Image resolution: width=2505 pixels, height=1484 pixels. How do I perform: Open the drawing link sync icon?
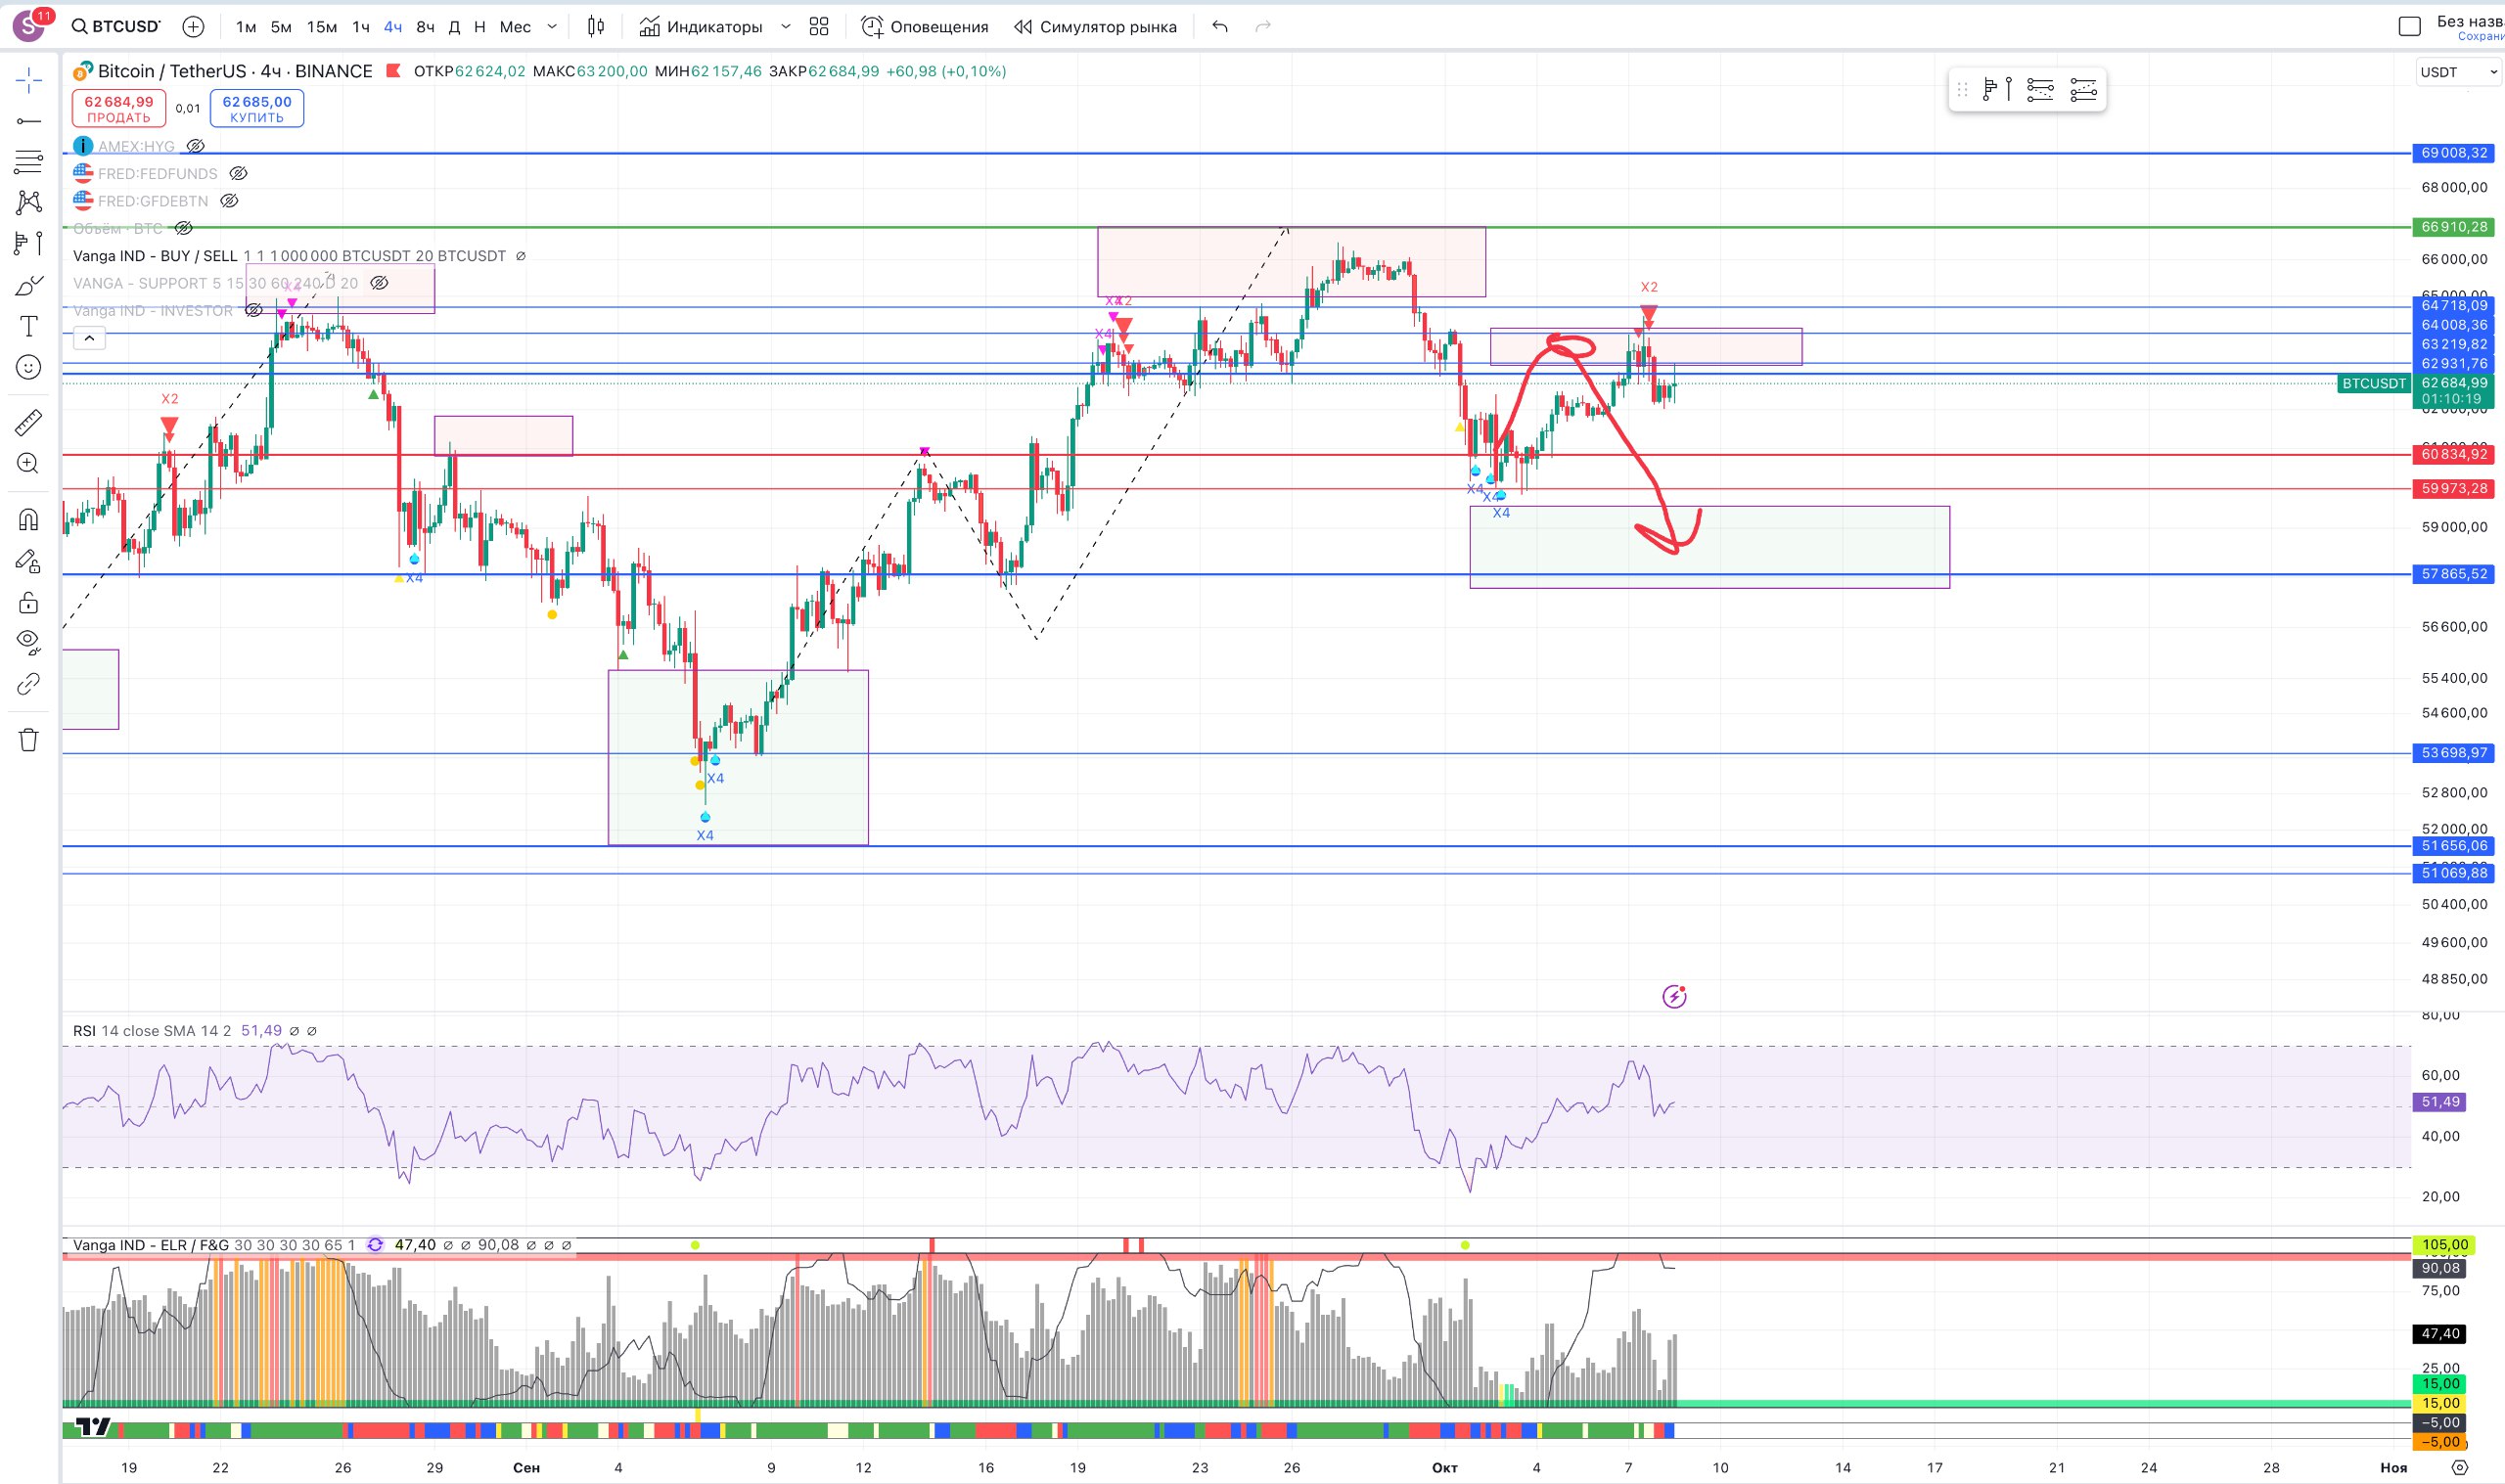(x=29, y=684)
